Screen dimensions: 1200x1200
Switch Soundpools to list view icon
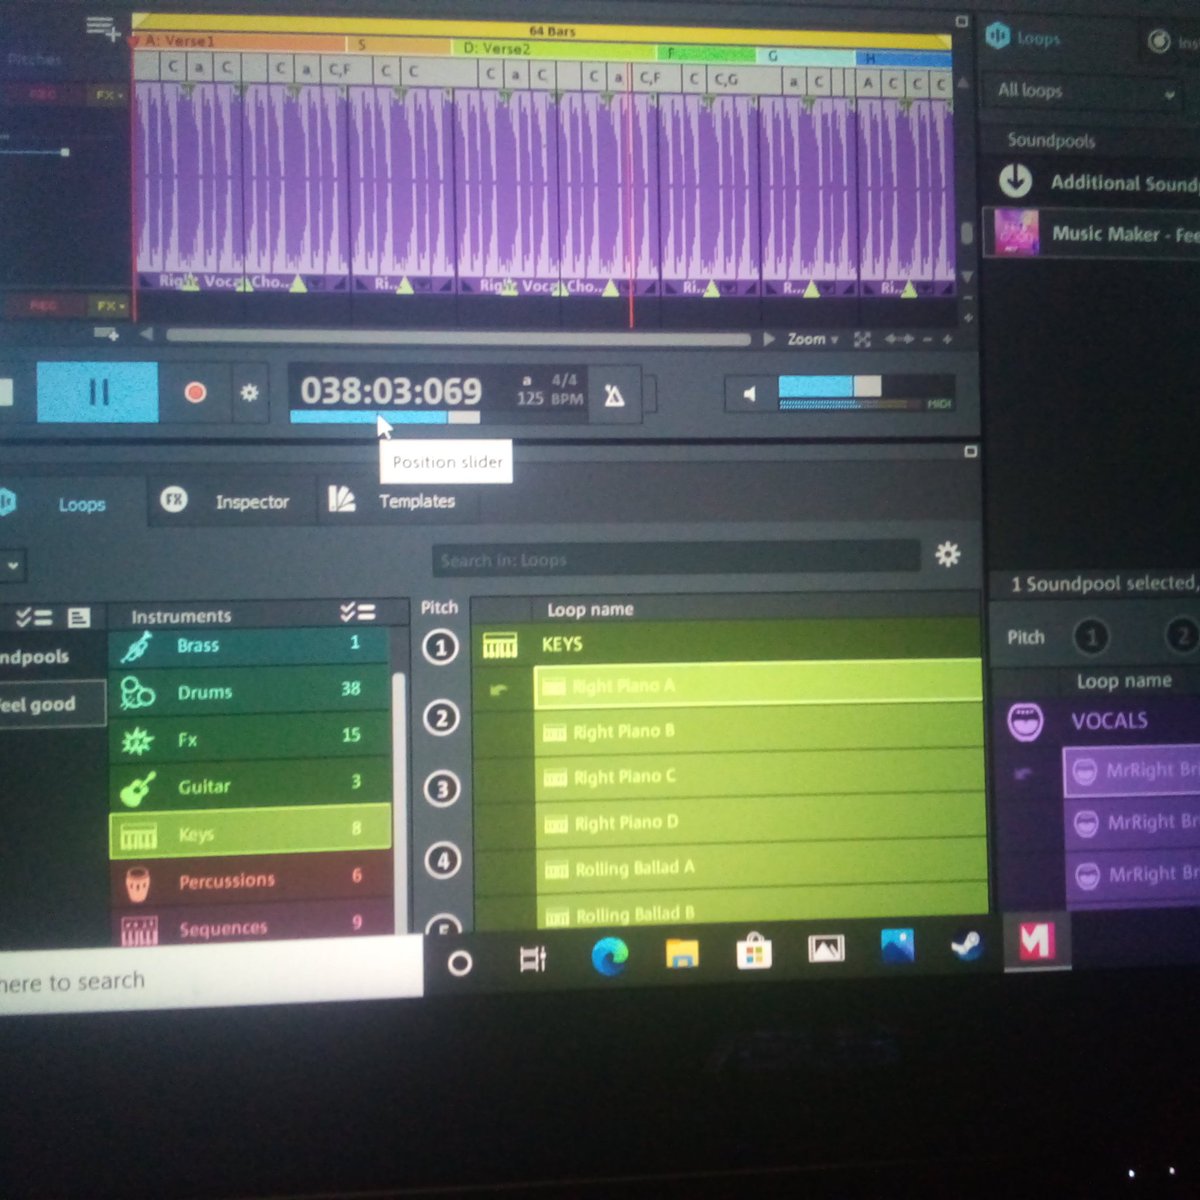(x=78, y=617)
